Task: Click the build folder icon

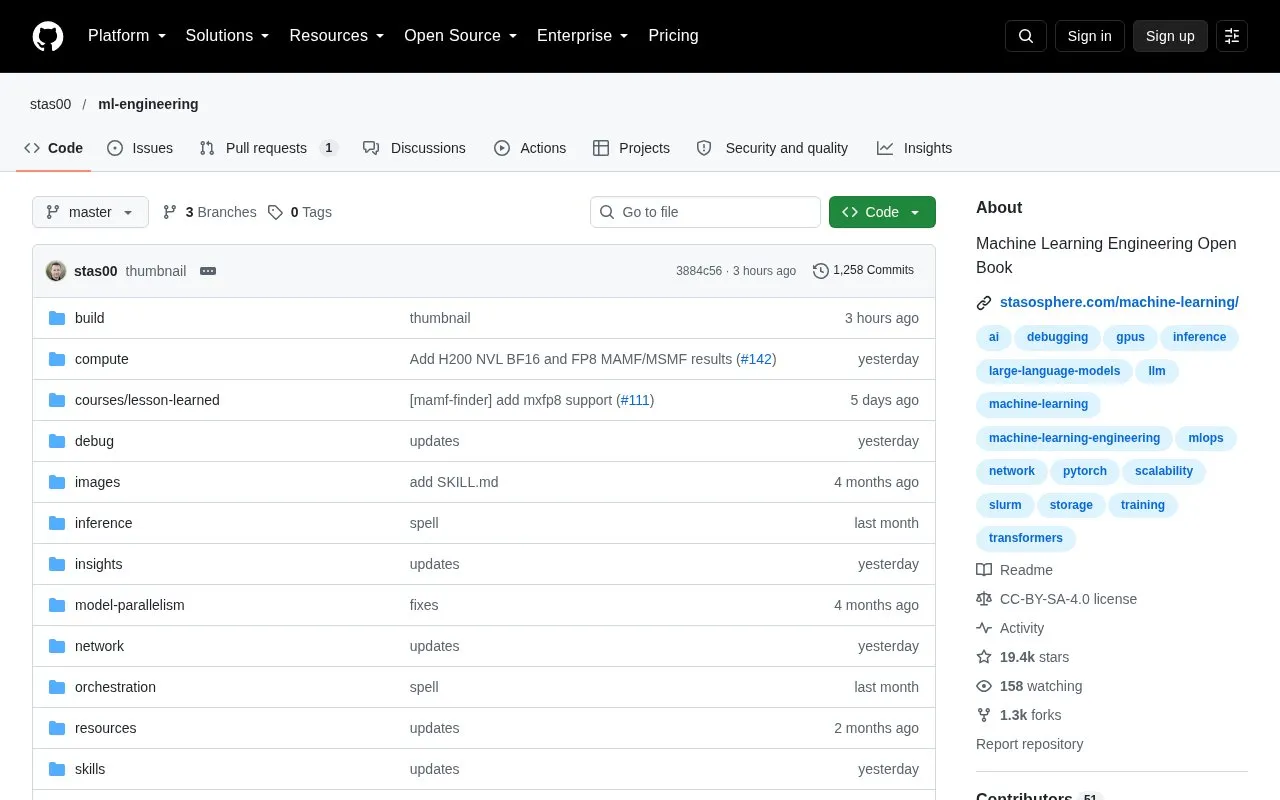Action: (x=57, y=318)
